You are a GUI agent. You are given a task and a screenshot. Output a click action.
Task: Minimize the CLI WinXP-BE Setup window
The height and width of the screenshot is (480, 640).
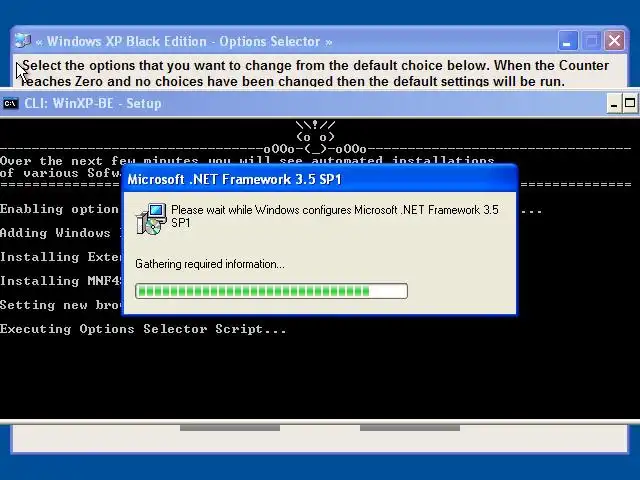tap(613, 104)
